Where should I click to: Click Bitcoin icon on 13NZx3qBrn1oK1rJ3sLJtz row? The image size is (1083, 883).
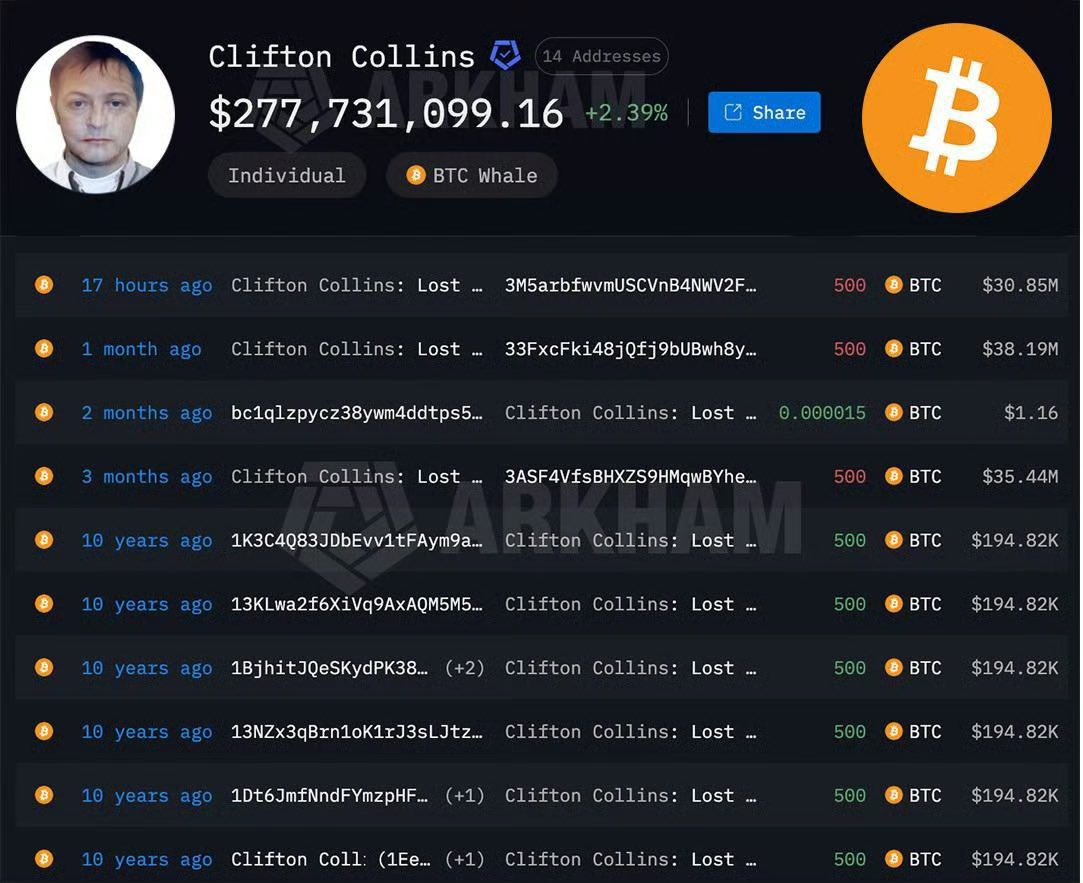(x=44, y=732)
